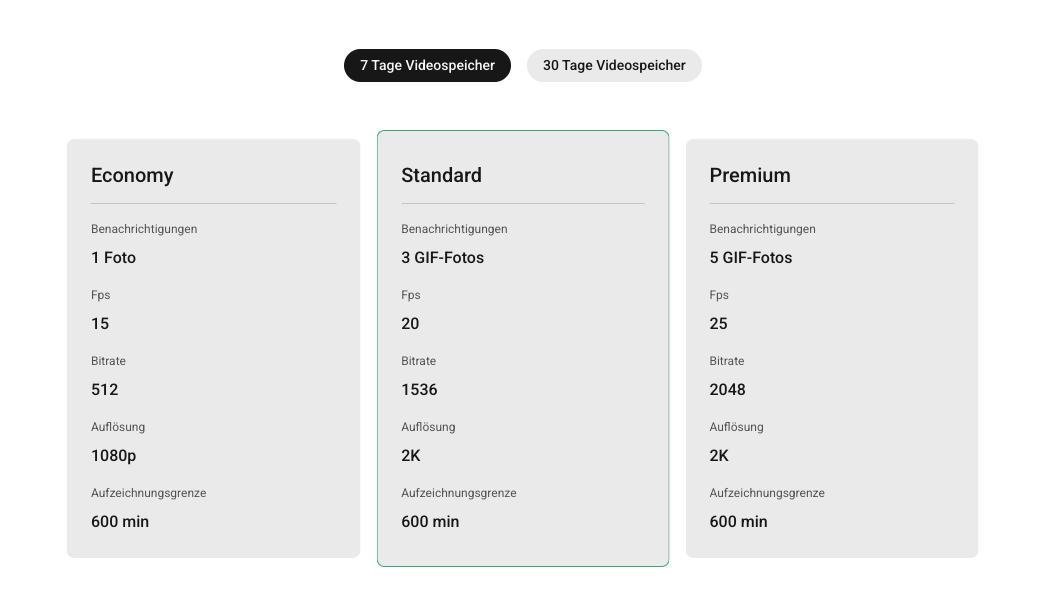Image resolution: width=1053 pixels, height=603 pixels.
Task: Click the 2K Auflösung value in Premium
Action: tap(719, 456)
